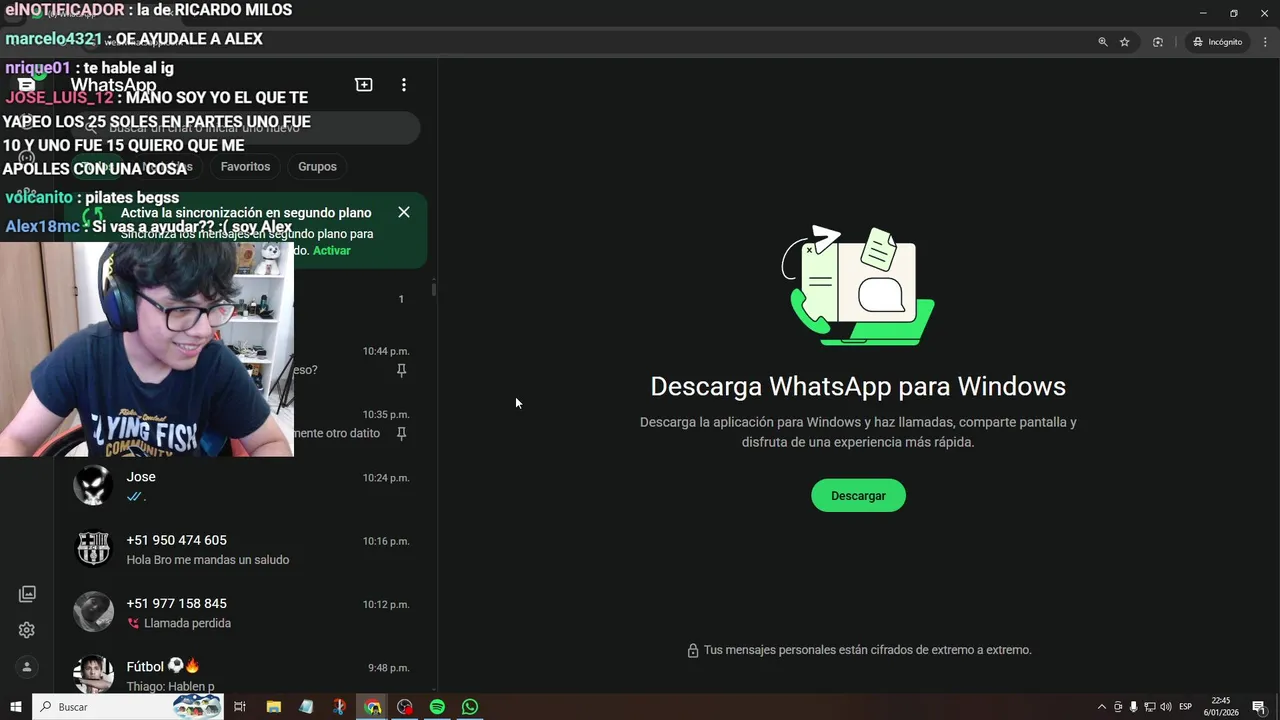Viewport: 1280px width, 720px height.
Task: Open the WhatsApp three-dot menu
Action: (x=404, y=85)
